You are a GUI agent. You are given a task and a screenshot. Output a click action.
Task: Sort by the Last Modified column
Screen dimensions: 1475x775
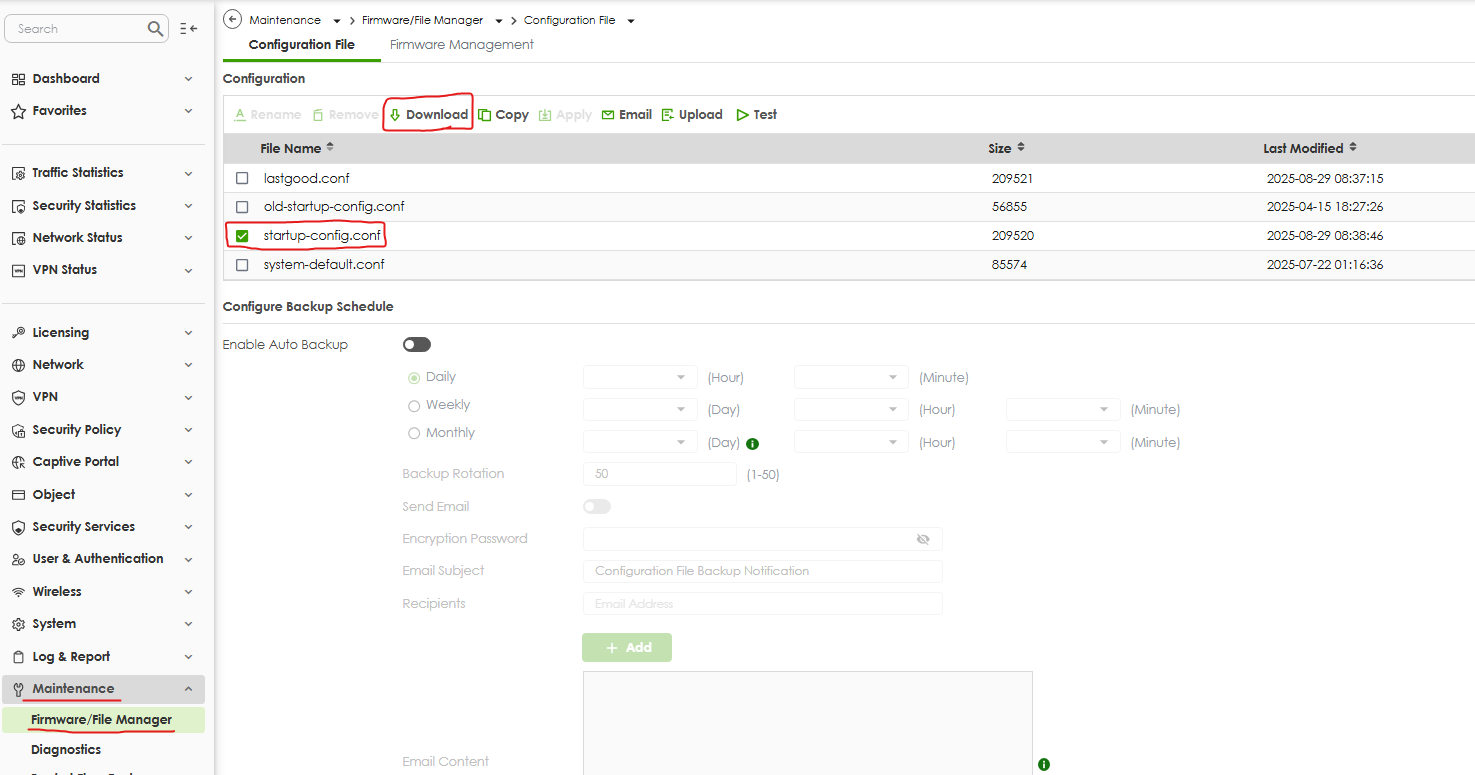click(1309, 148)
